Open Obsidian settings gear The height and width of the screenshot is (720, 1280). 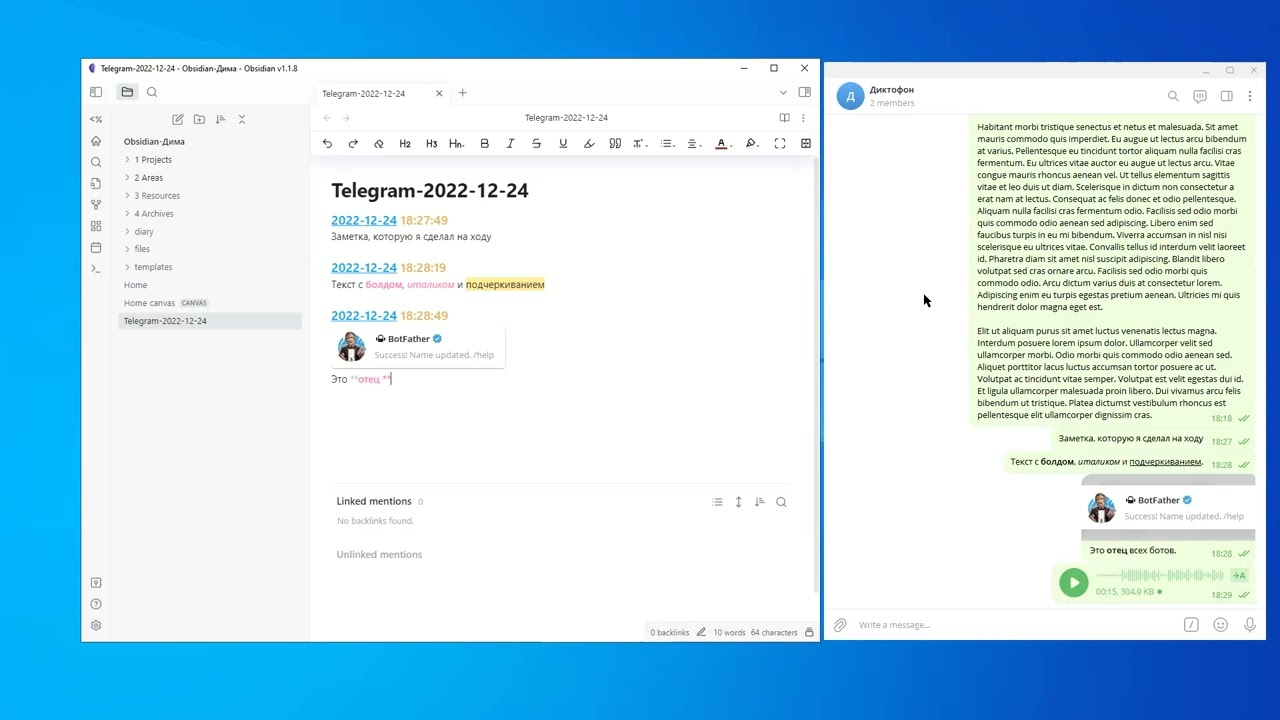point(96,625)
